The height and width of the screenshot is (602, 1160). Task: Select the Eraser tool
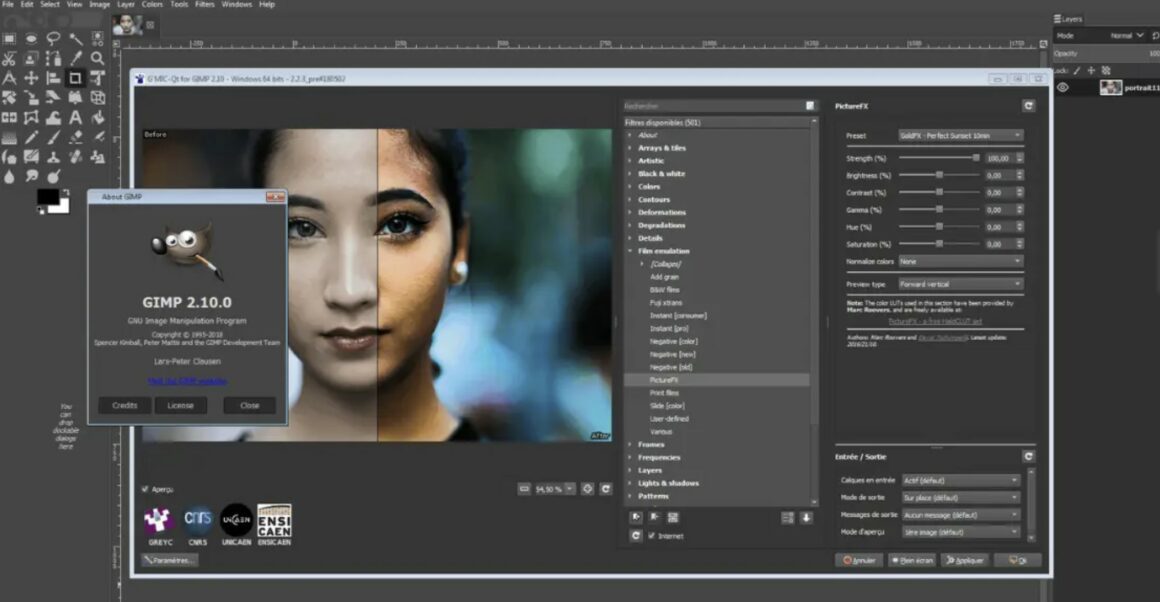tap(75, 138)
